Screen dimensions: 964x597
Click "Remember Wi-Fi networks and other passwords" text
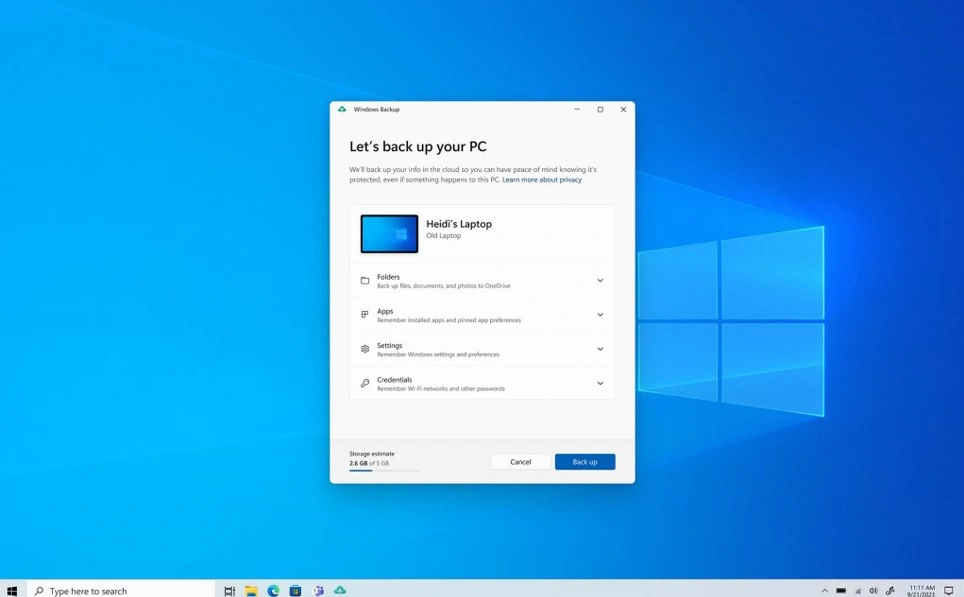pyautogui.click(x=441, y=389)
